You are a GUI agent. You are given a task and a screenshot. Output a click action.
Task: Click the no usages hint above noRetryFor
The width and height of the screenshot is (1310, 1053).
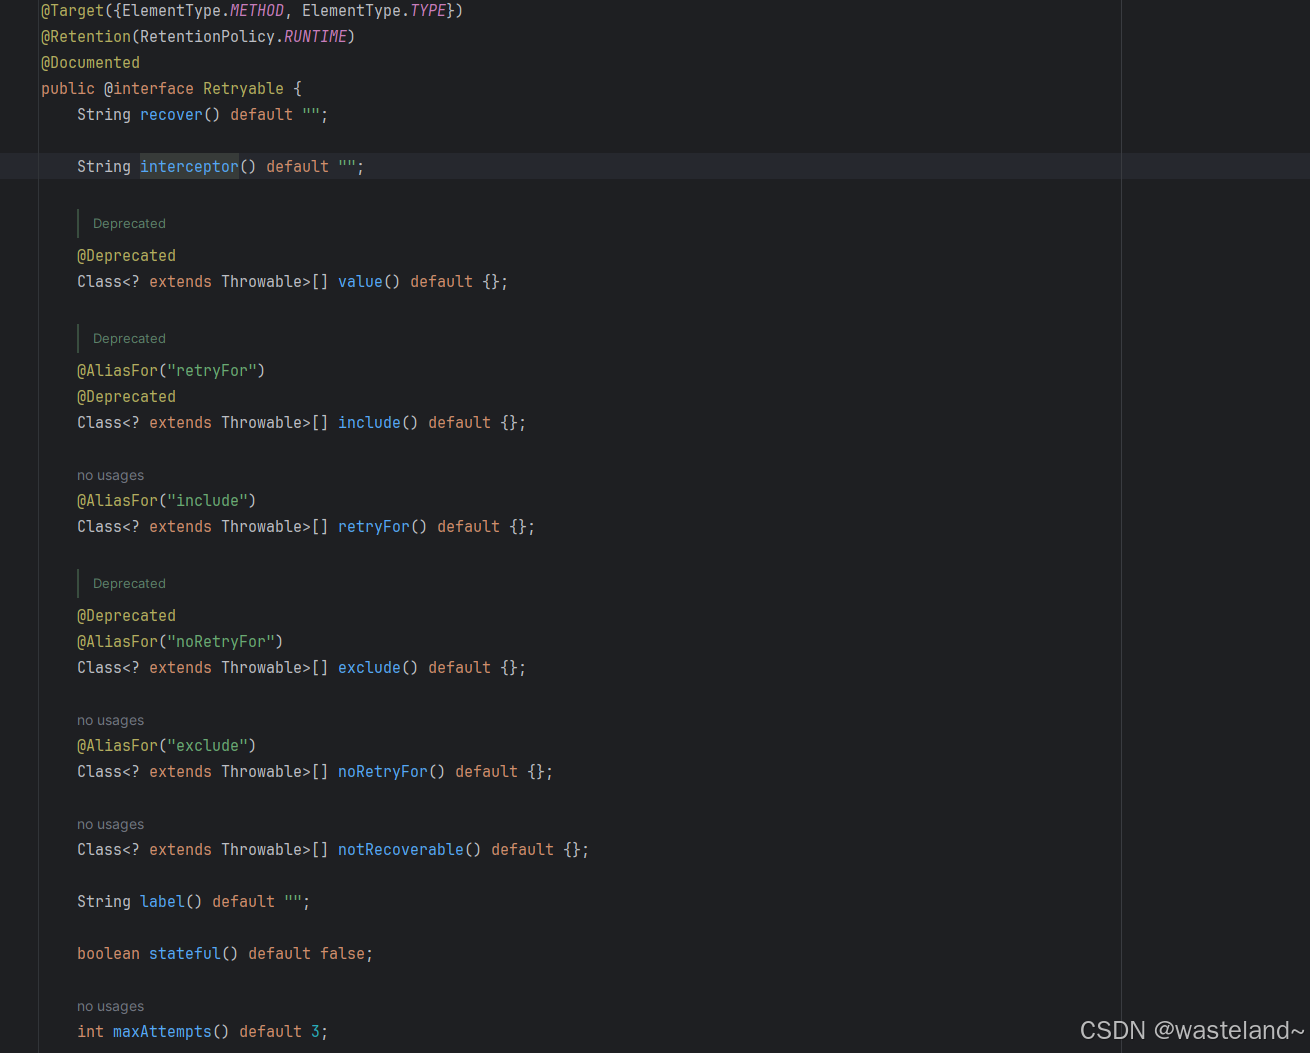point(110,719)
